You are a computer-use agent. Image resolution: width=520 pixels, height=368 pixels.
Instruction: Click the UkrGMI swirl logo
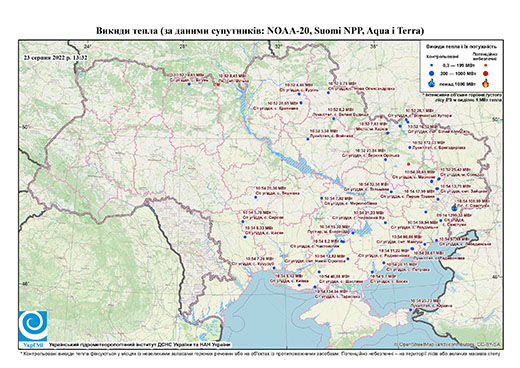pos(33,327)
